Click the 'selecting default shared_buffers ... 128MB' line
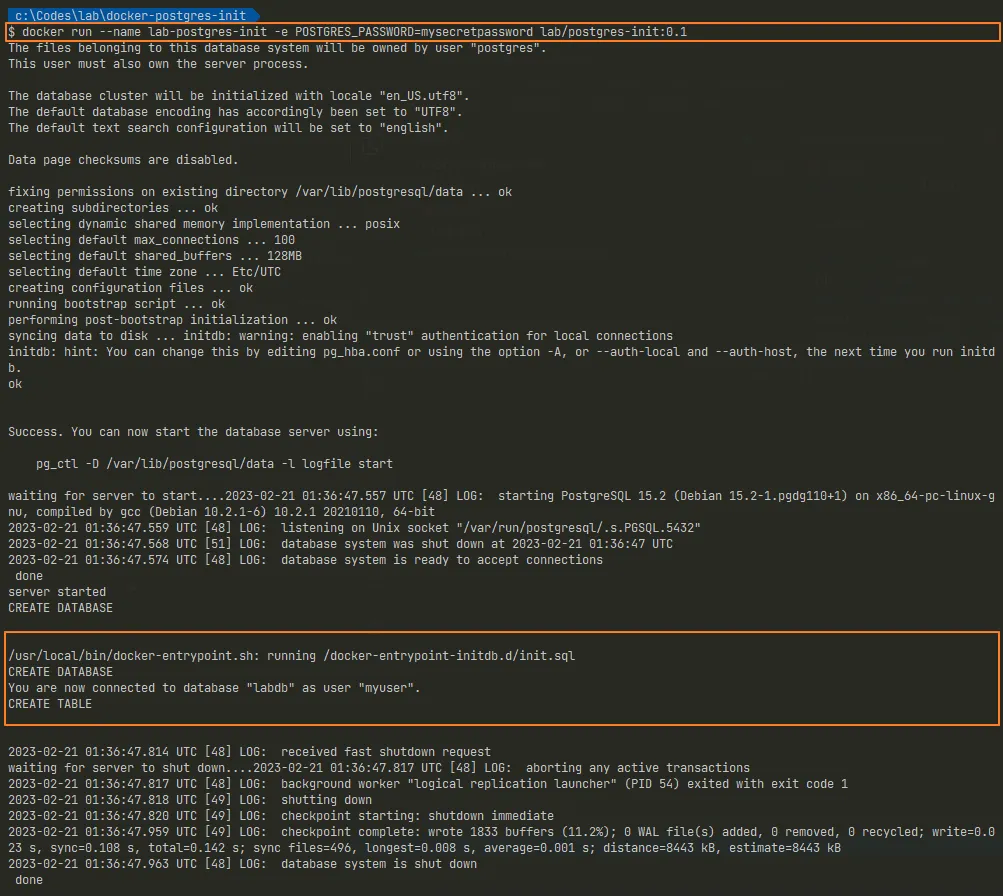Screen dimensions: 1003x896 tap(155, 256)
